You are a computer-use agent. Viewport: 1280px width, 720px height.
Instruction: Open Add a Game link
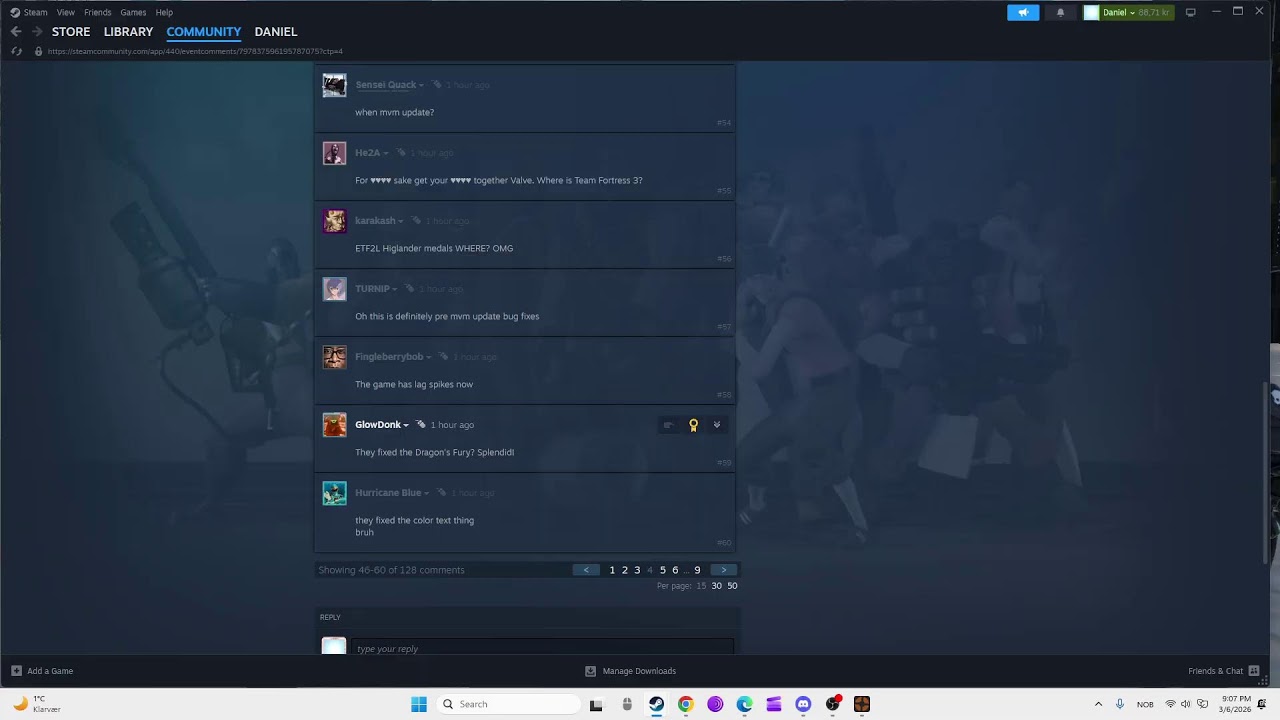tap(50, 671)
